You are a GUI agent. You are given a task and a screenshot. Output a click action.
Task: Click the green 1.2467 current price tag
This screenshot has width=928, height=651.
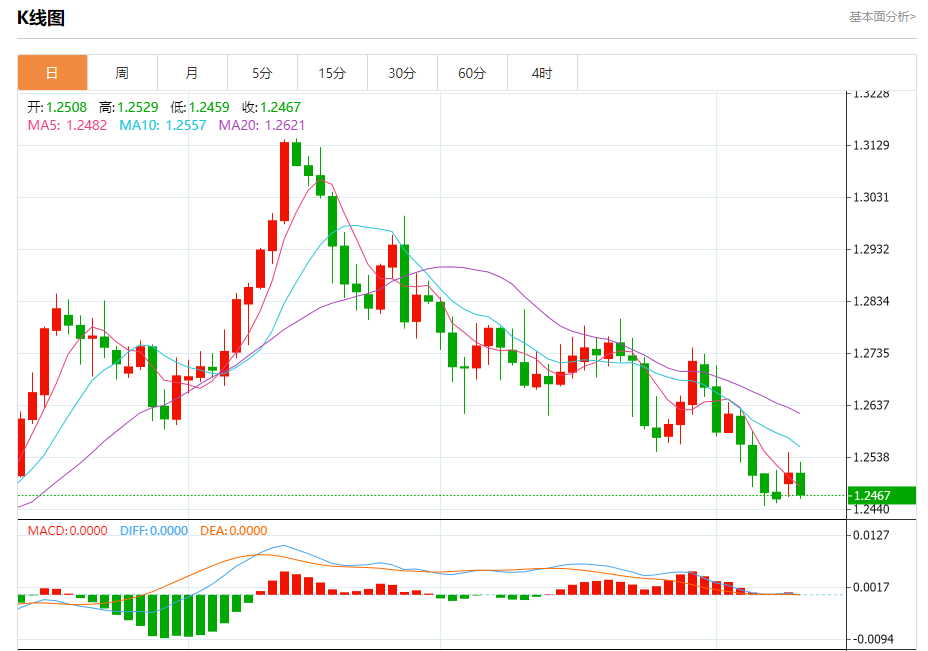[x=882, y=495]
